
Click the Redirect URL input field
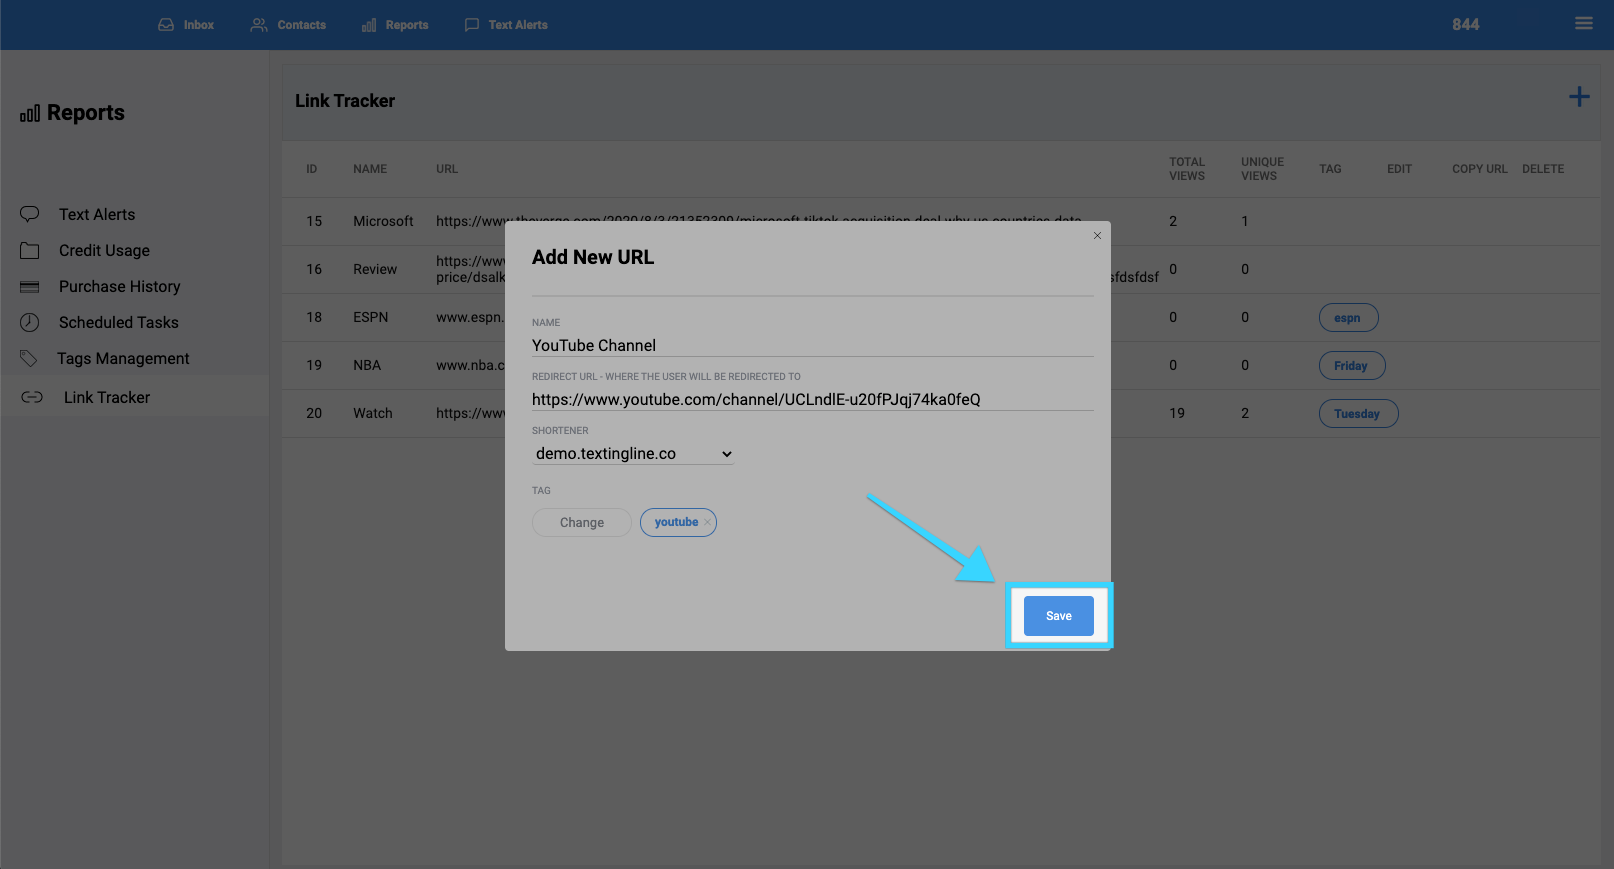point(812,399)
